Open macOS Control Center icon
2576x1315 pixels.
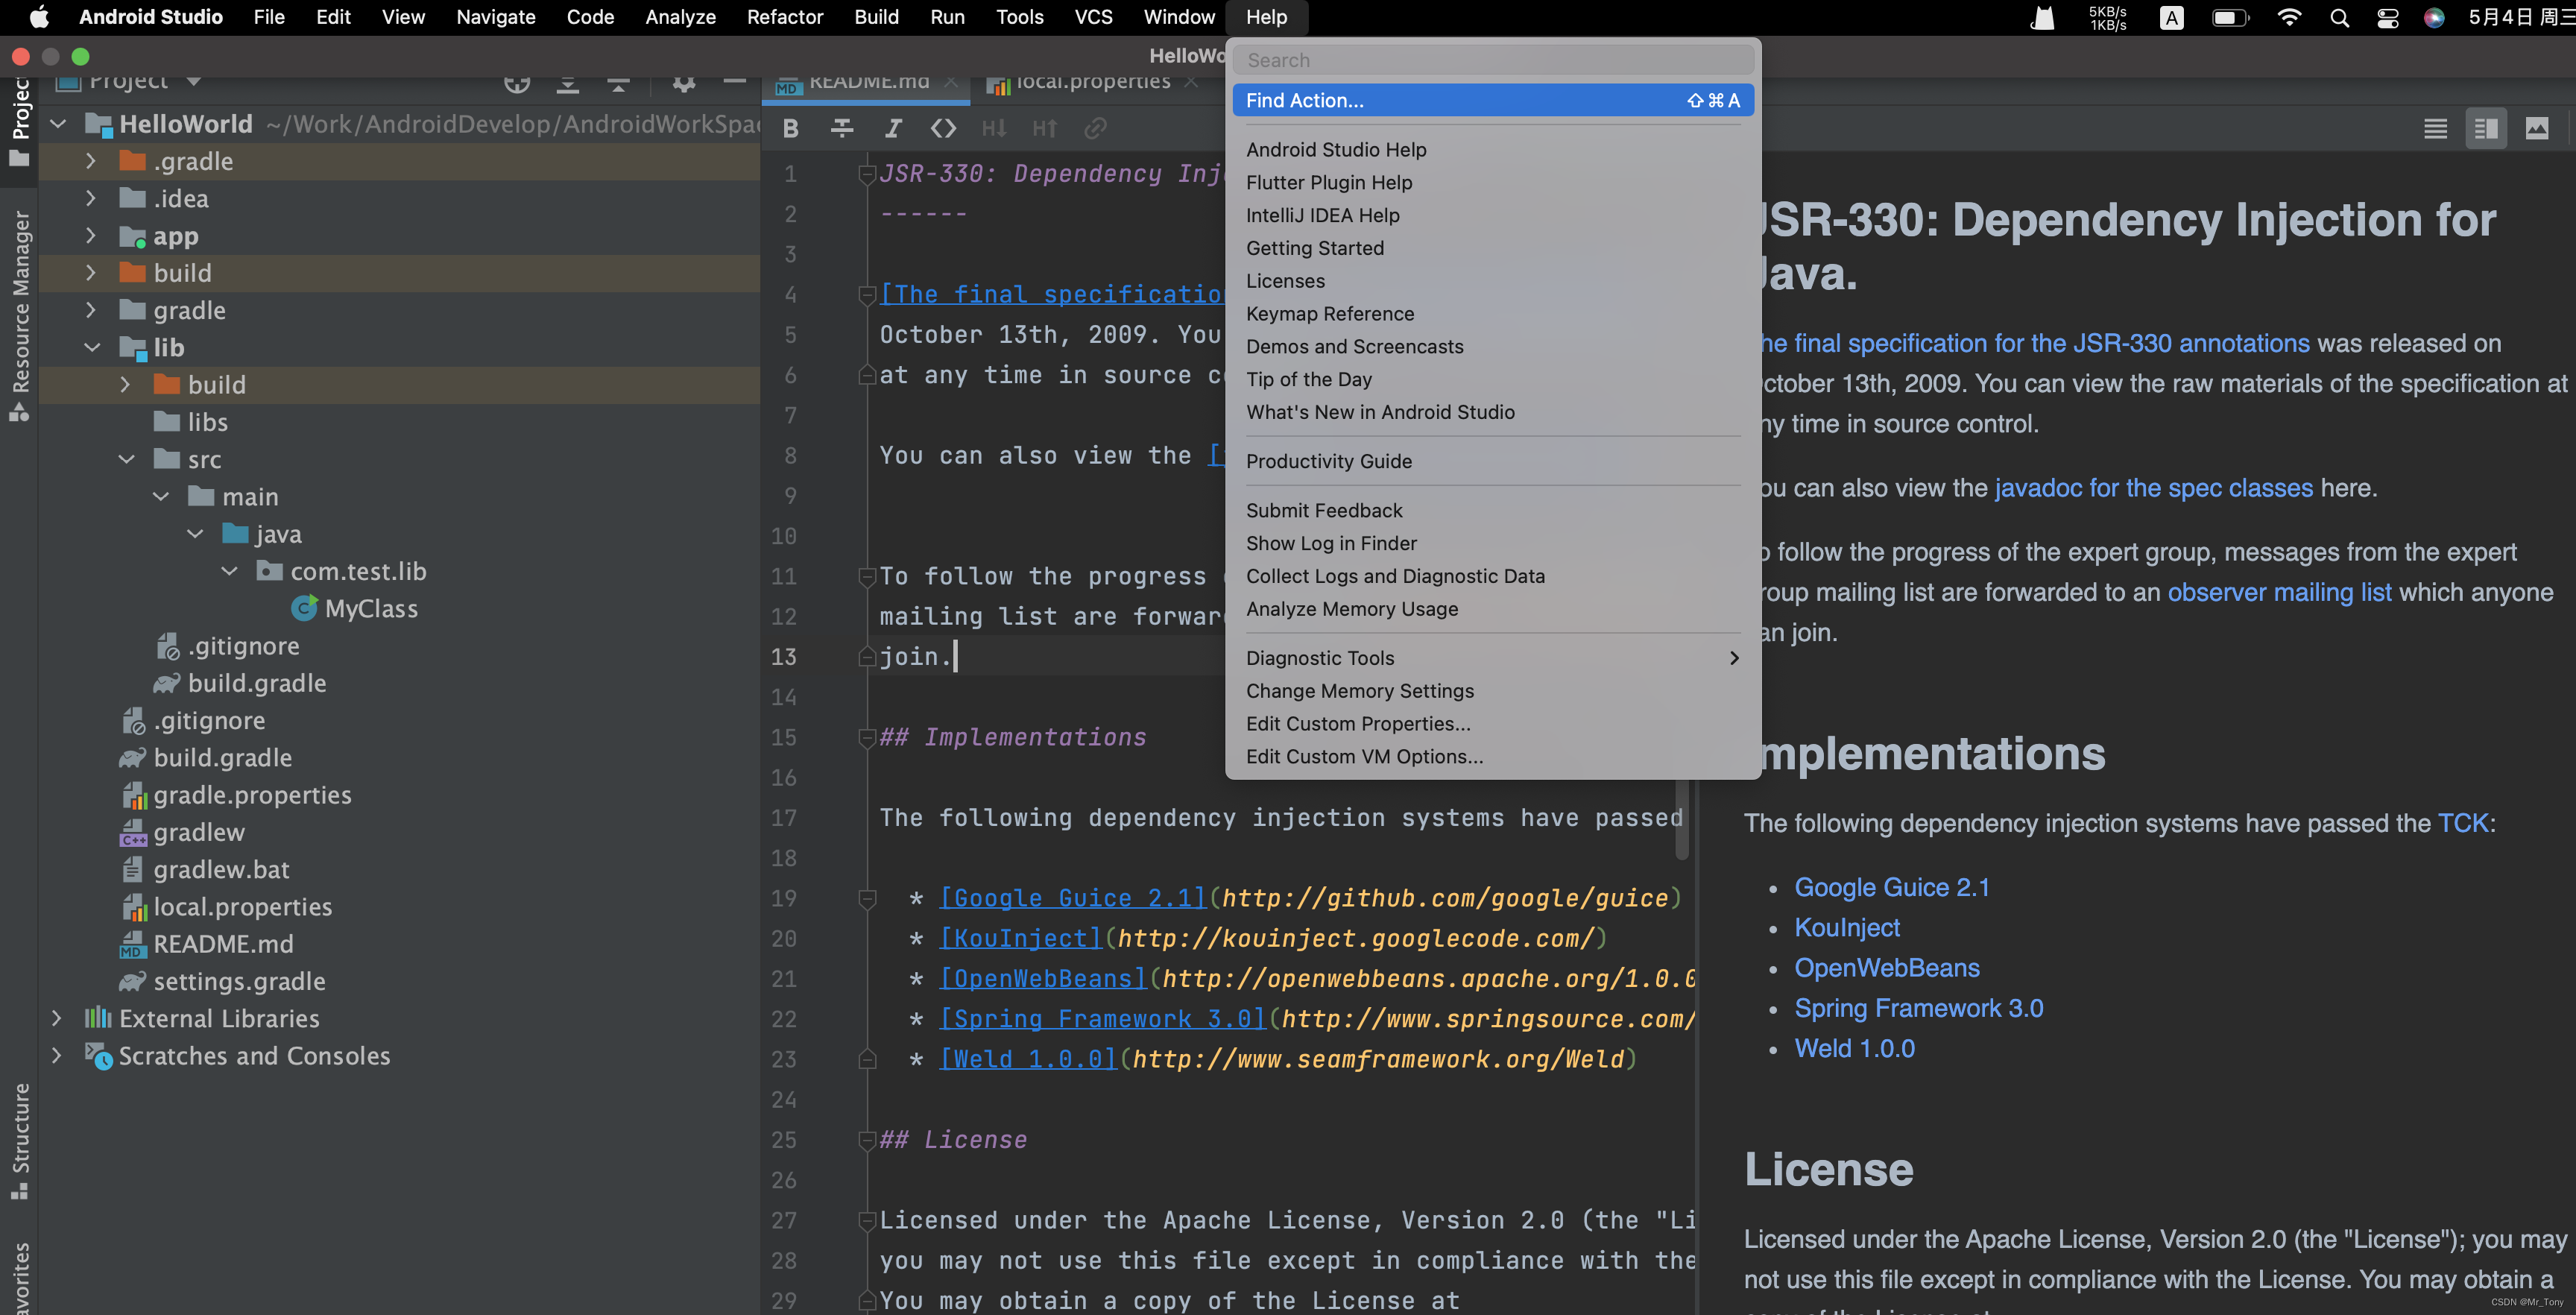[2388, 17]
